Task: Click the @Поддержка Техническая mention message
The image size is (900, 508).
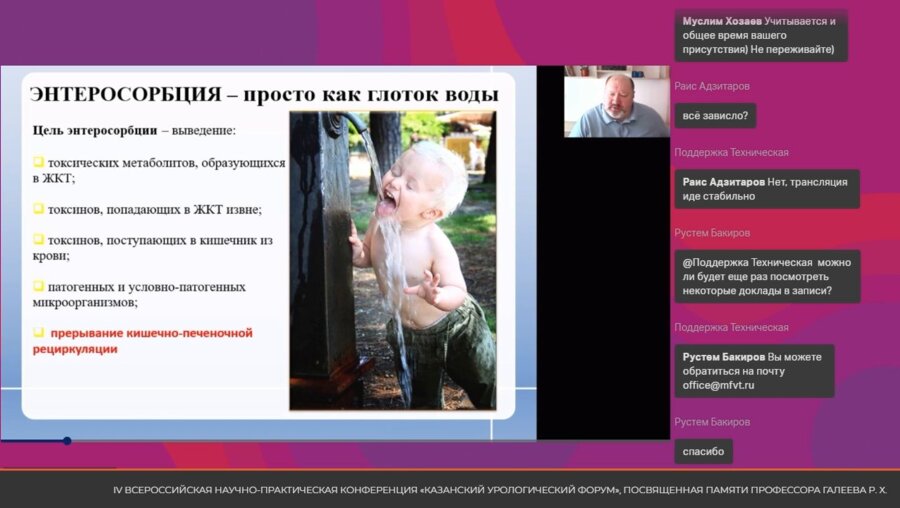Action: click(766, 277)
